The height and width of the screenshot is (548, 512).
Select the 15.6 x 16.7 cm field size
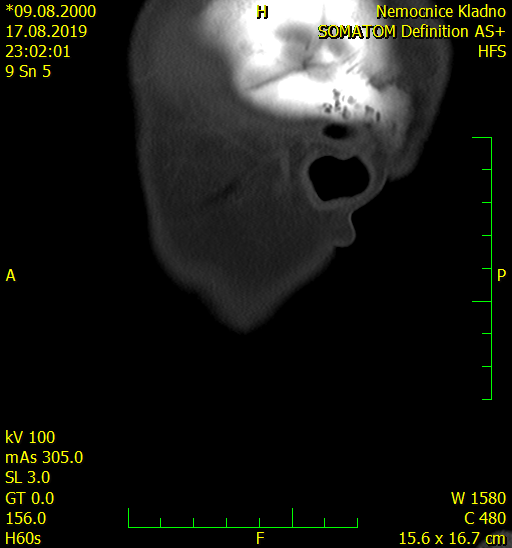[x=452, y=539]
